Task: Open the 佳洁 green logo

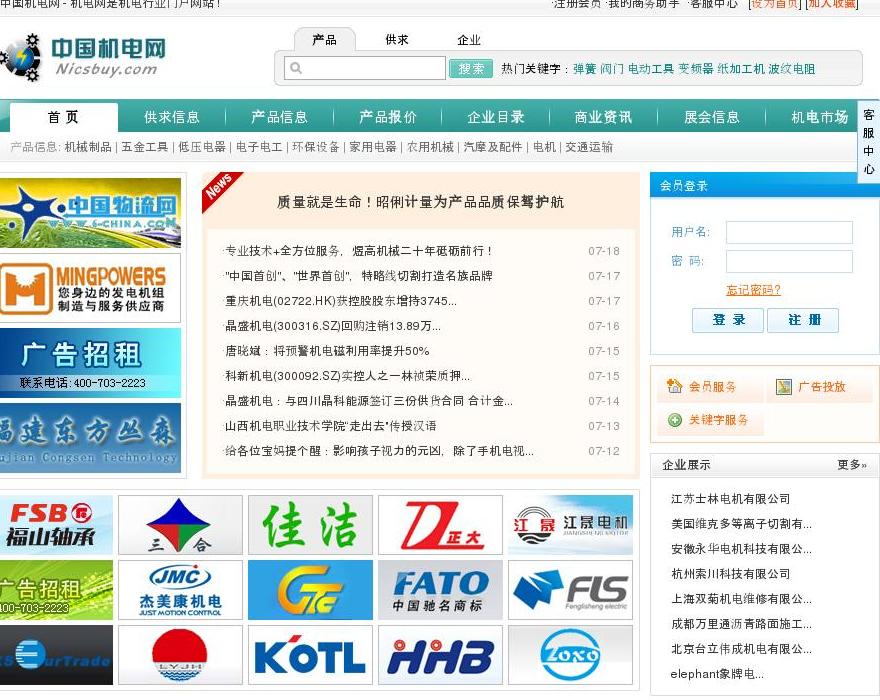Action: (310, 525)
